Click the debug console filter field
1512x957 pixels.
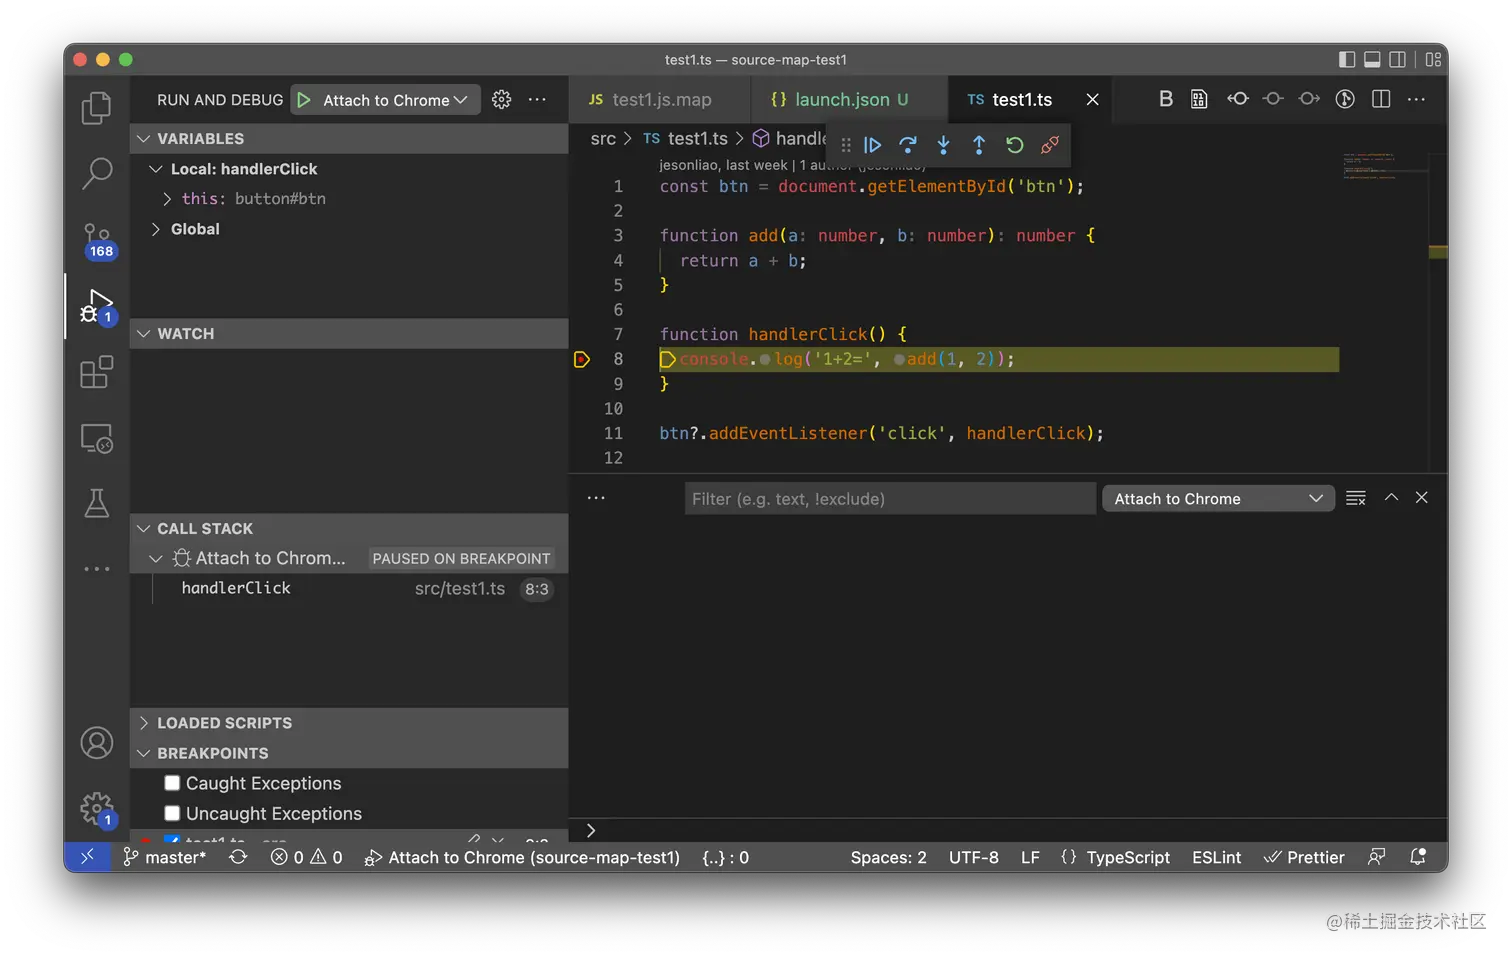pos(889,499)
